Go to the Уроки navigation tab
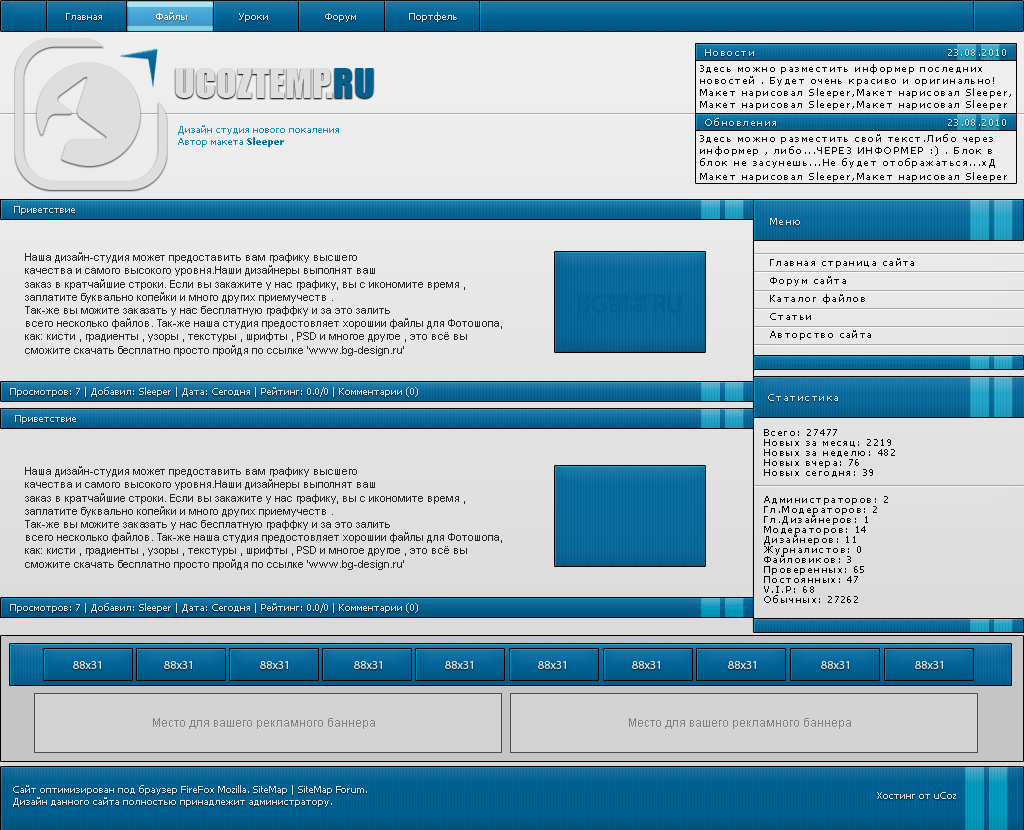1024x830 pixels. 256,16
